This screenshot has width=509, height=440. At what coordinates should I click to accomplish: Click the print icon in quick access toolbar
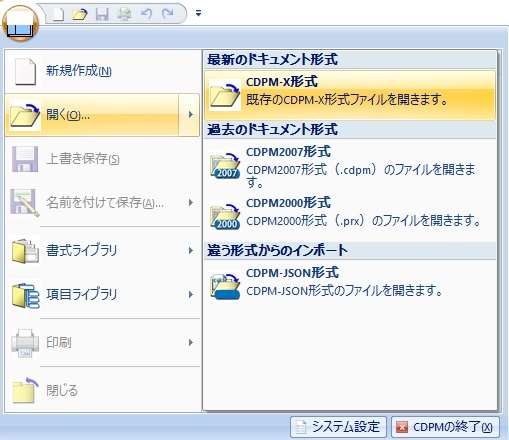[x=124, y=14]
